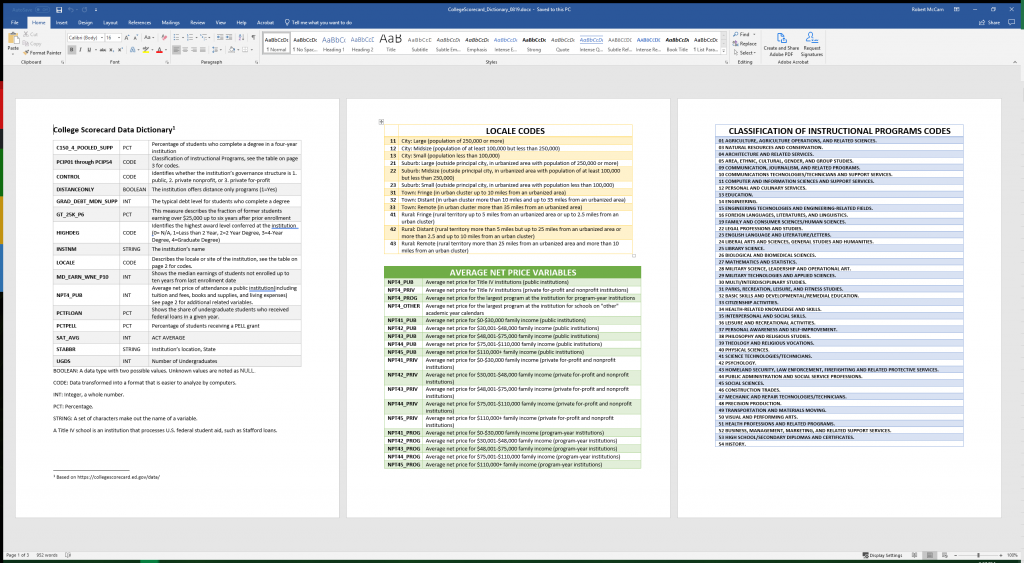
Task: Adjust the zoom slider in status bar
Action: point(978,555)
